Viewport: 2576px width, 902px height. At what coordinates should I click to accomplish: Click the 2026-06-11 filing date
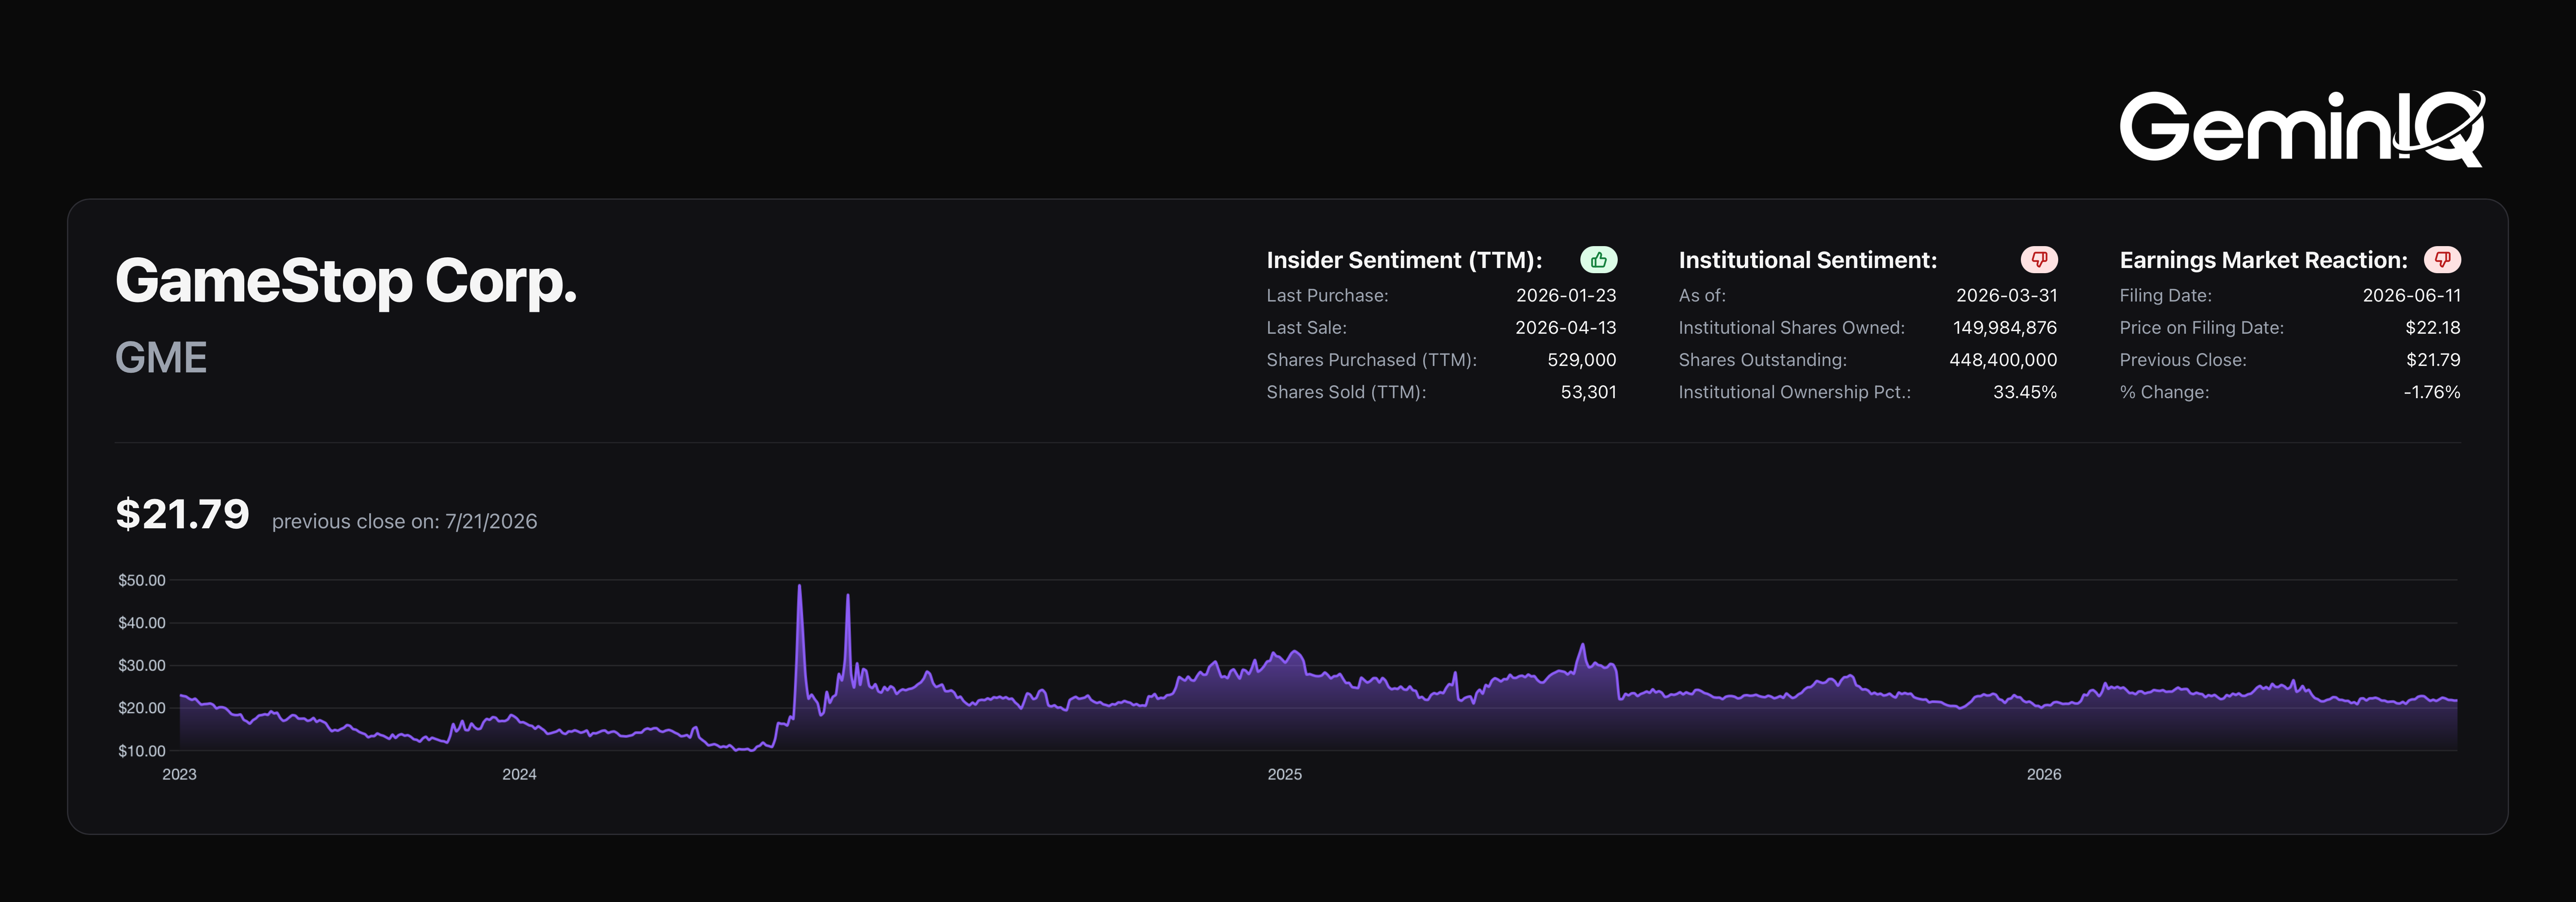(2411, 296)
